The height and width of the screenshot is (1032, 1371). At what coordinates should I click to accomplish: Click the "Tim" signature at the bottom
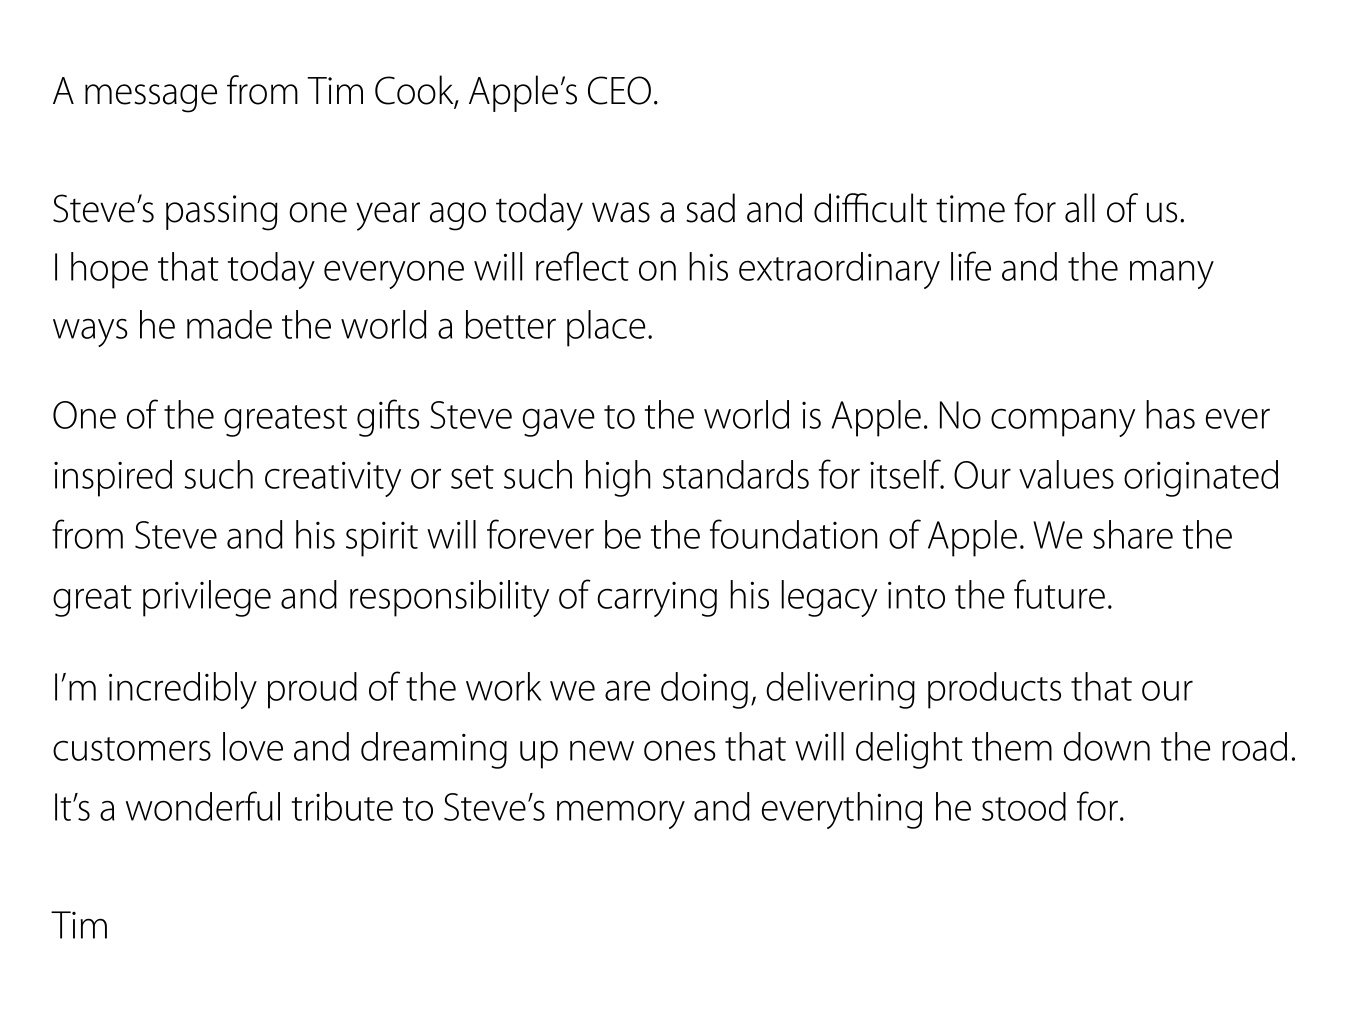point(80,926)
